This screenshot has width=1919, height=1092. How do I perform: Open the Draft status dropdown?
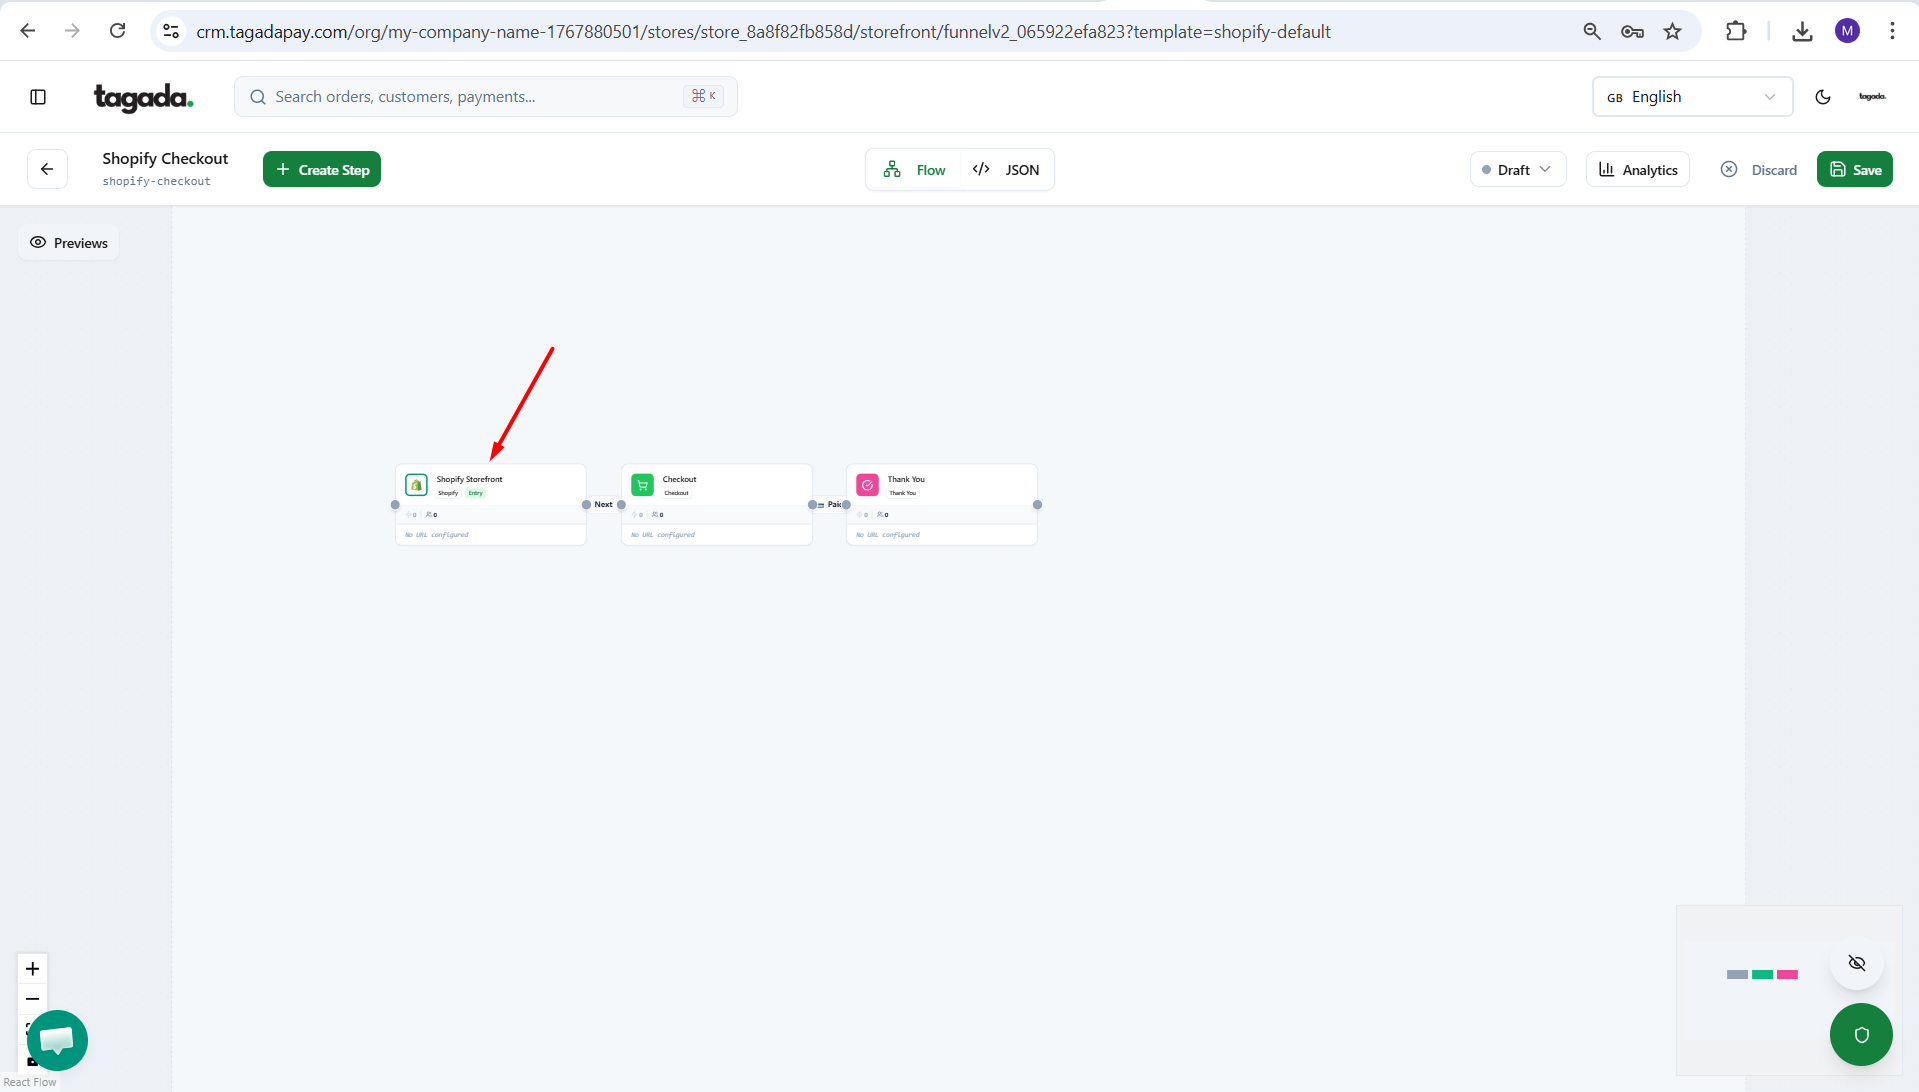(x=1517, y=170)
